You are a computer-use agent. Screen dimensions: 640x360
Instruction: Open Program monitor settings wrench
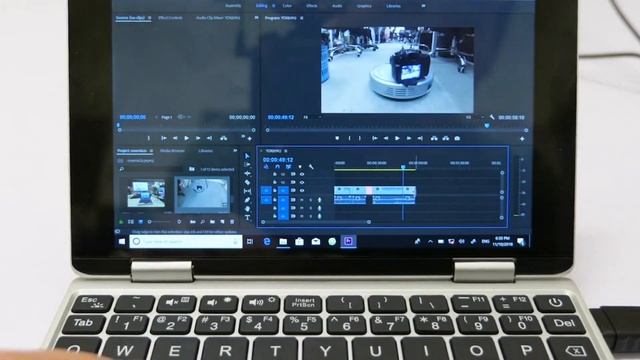492,117
